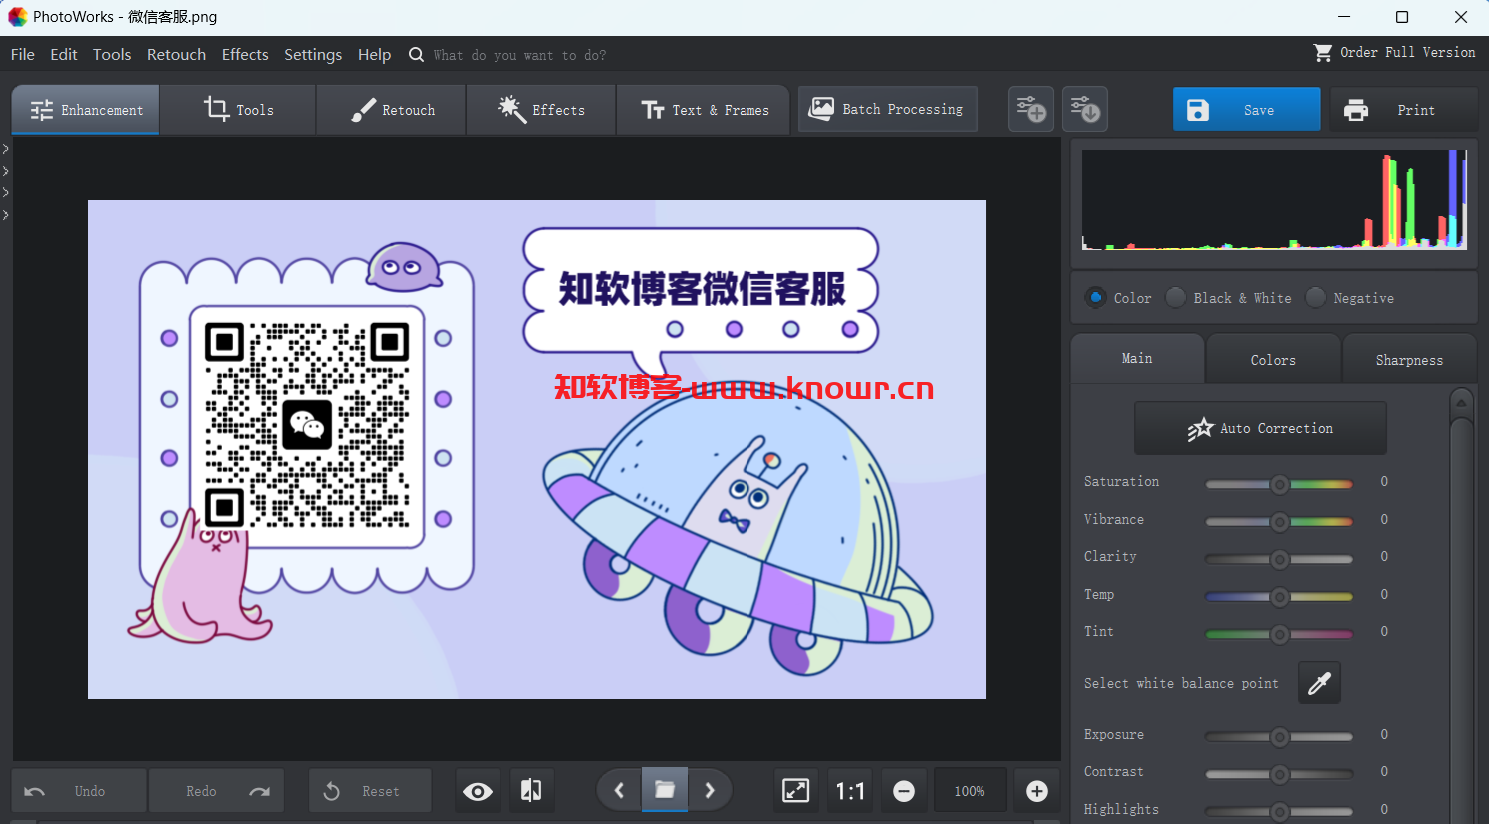The width and height of the screenshot is (1489, 824).
Task: Click the 'Select white balance point' label
Action: pos(1181,683)
